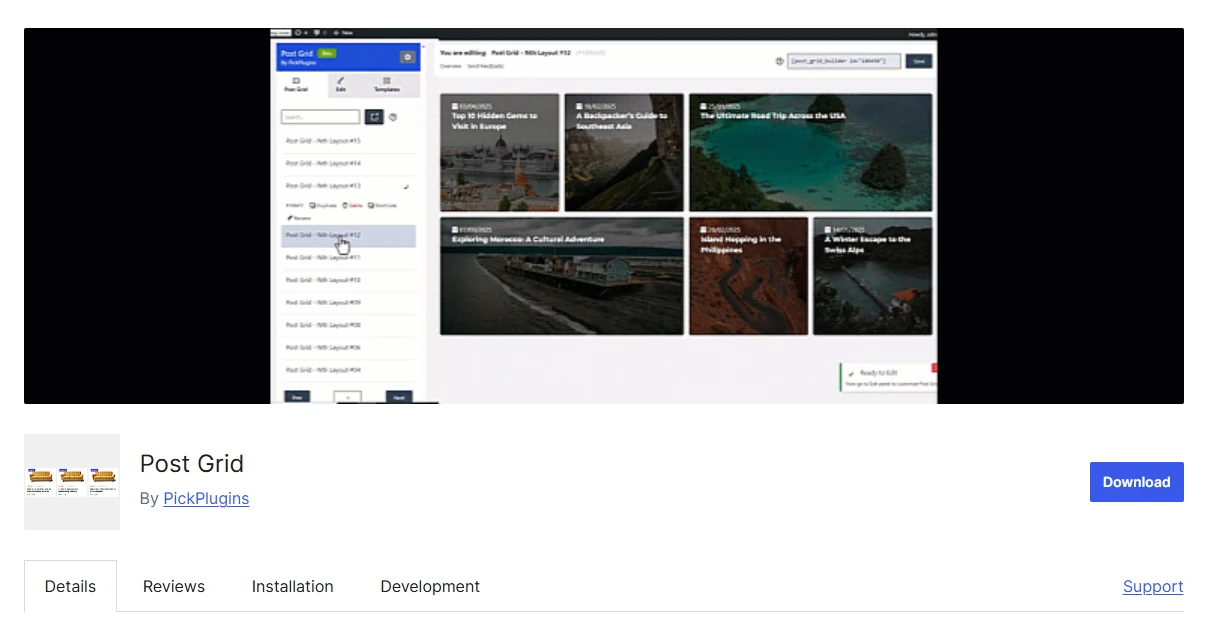
Task: Click the Next button below the layout list
Action: tap(399, 397)
